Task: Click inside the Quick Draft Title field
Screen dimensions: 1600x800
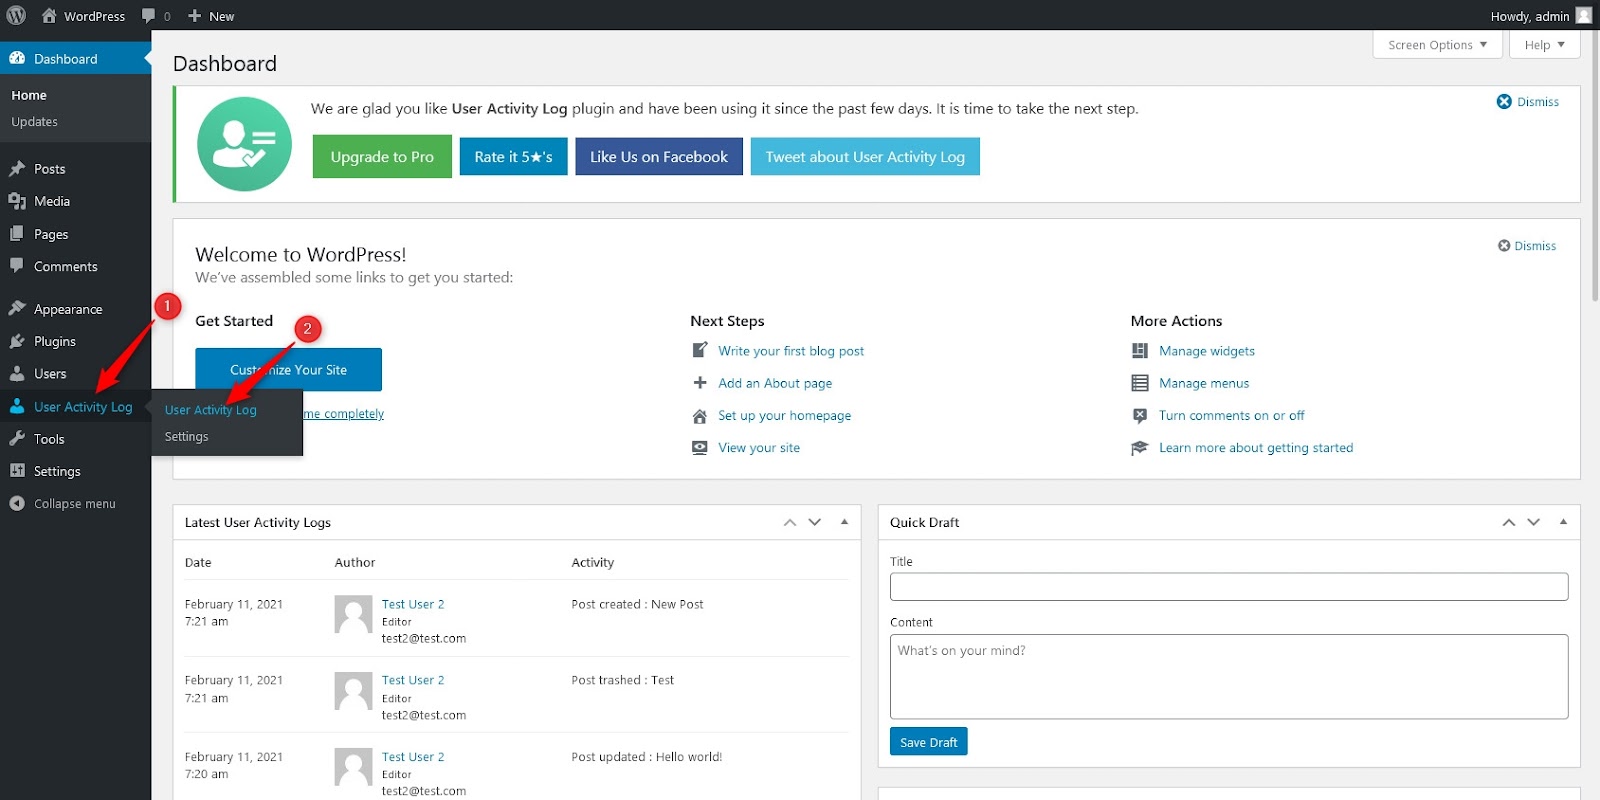Action: tap(1228, 586)
